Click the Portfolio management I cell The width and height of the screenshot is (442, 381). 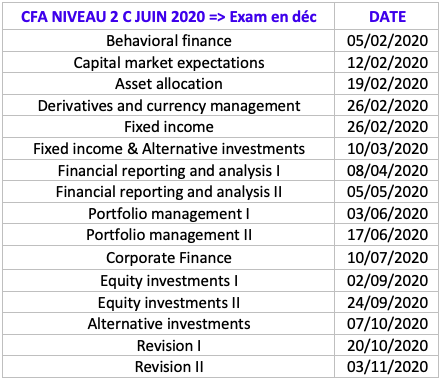coord(168,213)
